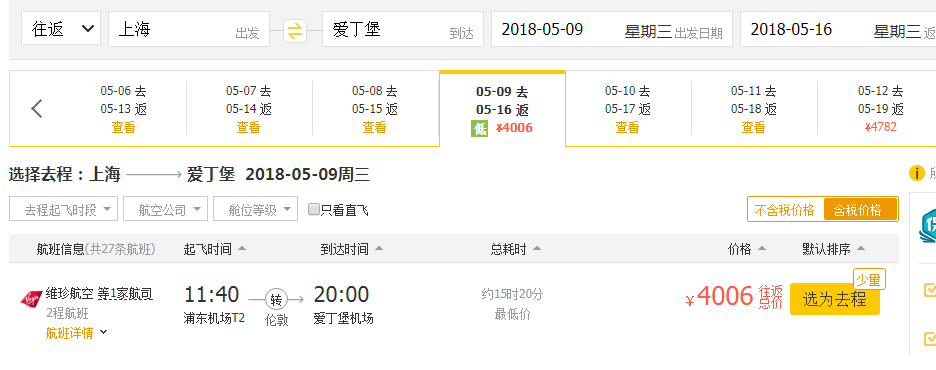This screenshot has width=936, height=370.
Task: Swap departure and arrival cities icon
Action: [x=294, y=30]
